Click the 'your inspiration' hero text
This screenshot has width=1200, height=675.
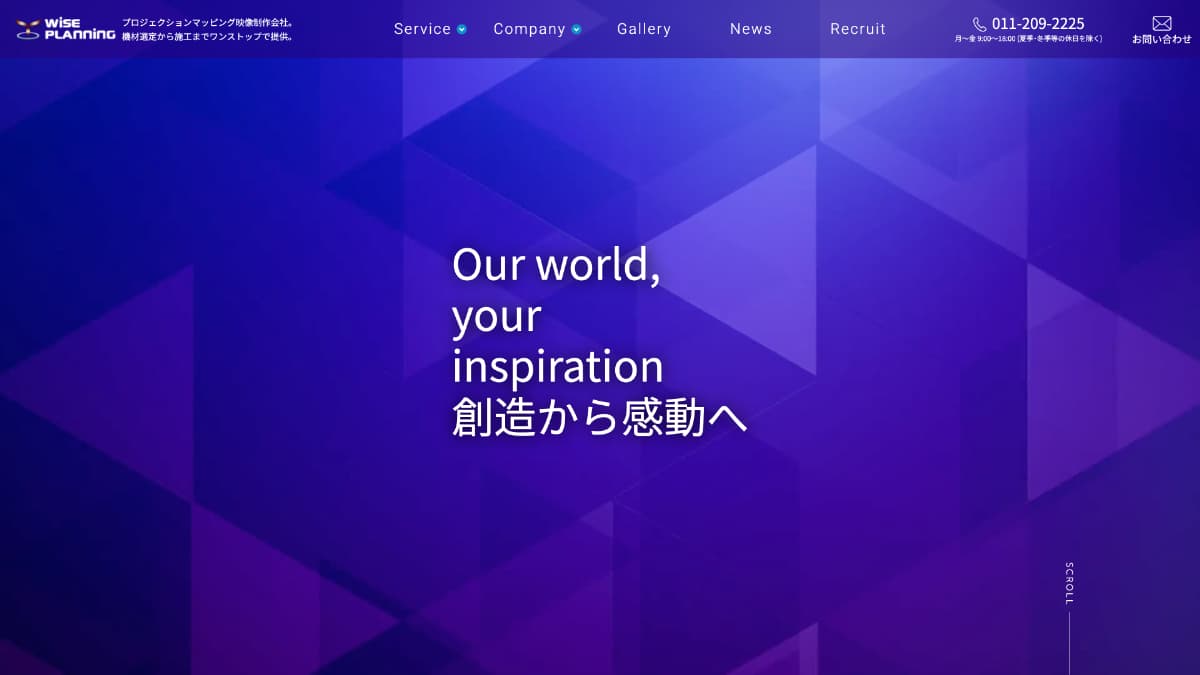pyautogui.click(x=557, y=340)
